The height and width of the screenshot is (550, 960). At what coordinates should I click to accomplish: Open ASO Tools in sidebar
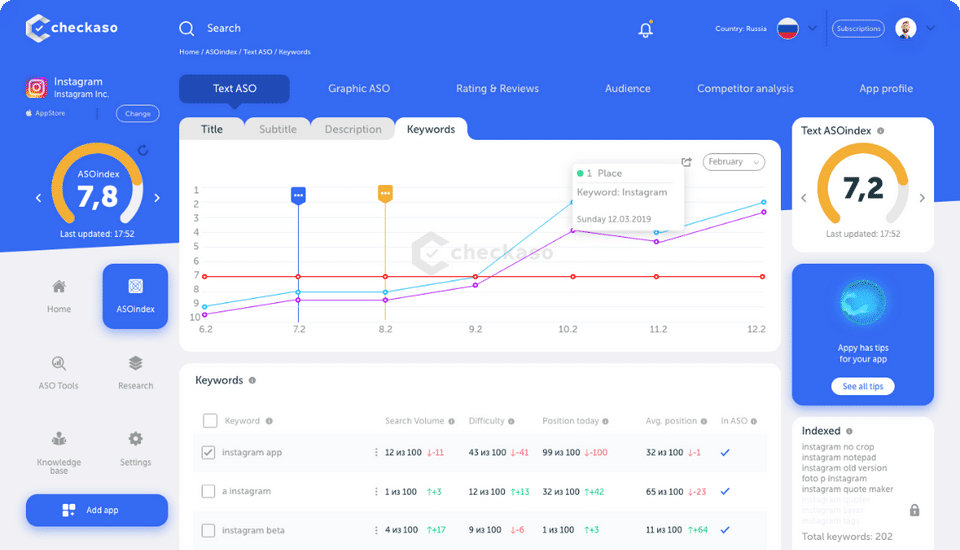click(58, 373)
